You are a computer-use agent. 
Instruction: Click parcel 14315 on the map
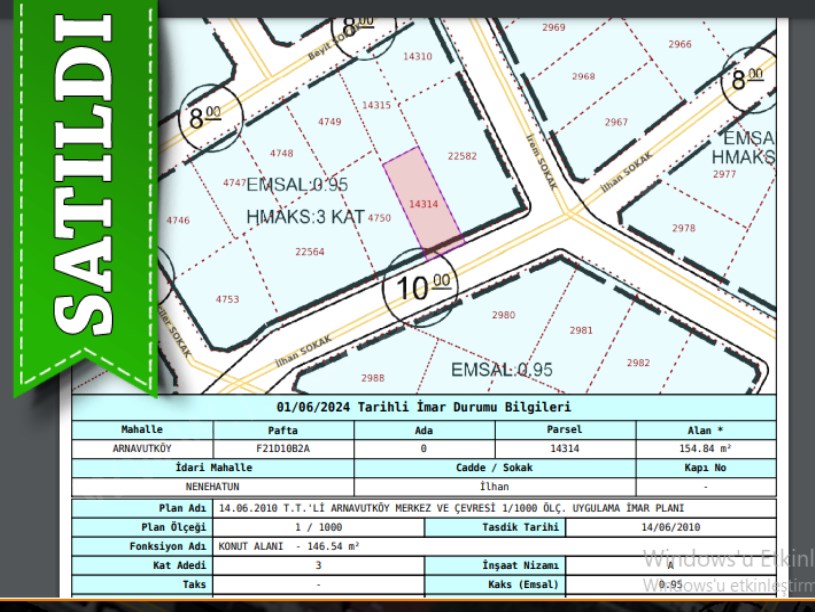coord(376,105)
